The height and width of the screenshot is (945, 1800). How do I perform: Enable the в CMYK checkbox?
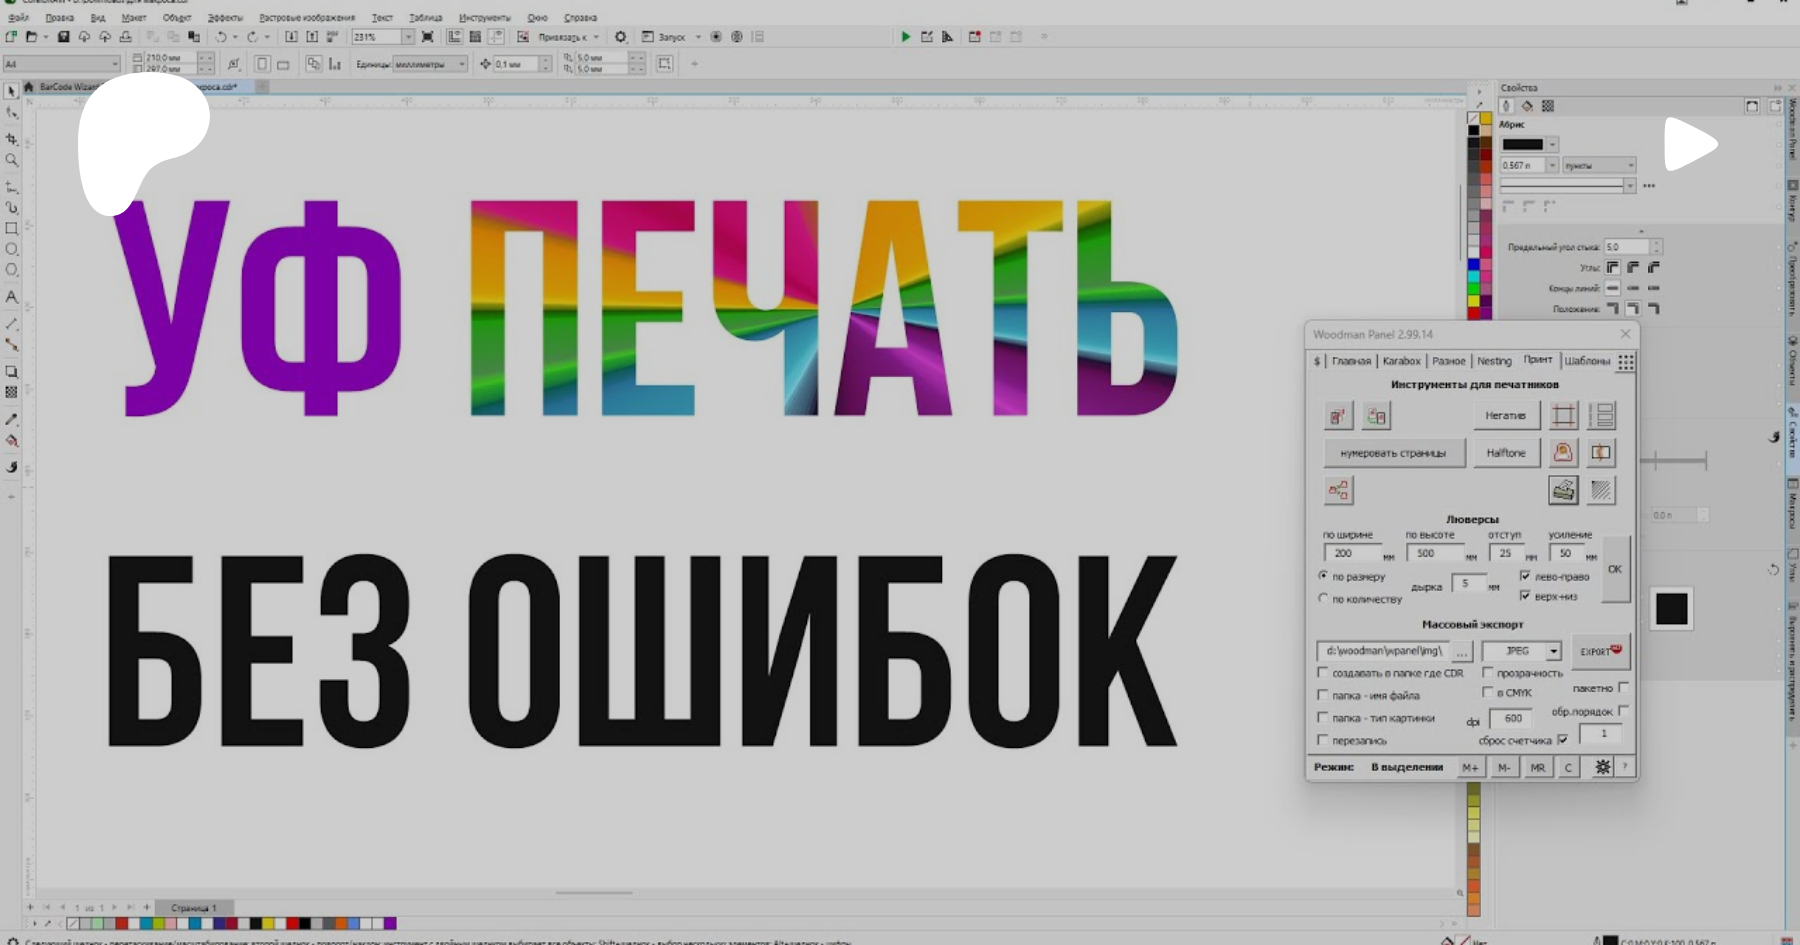1488,692
